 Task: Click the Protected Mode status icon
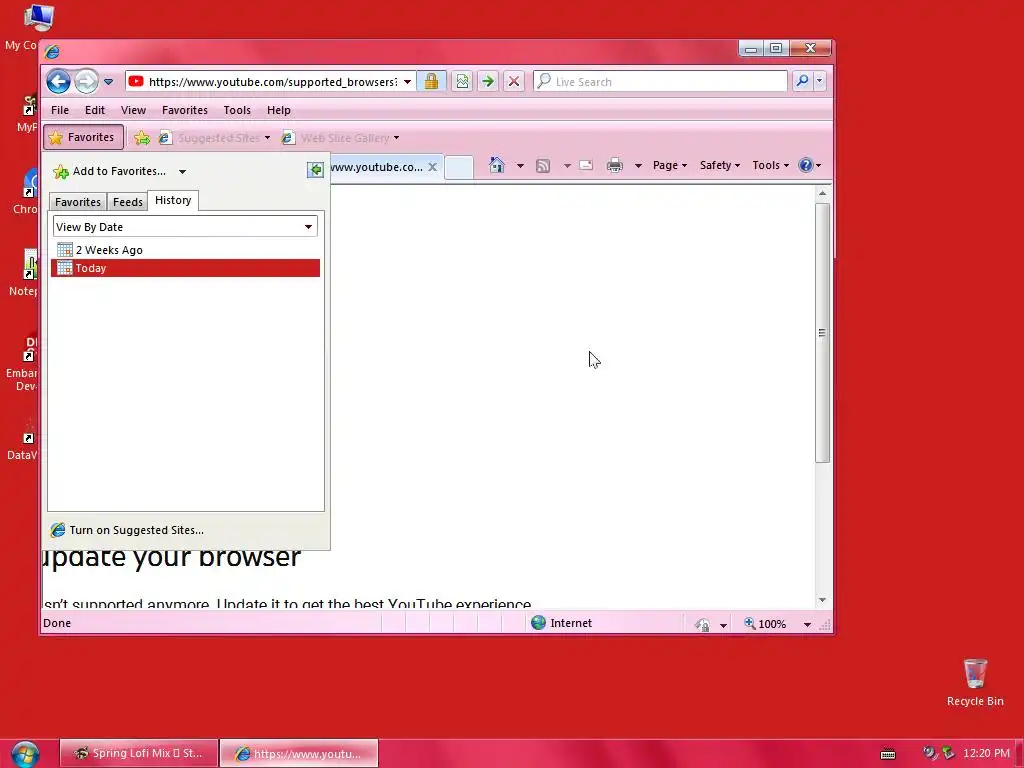(703, 624)
